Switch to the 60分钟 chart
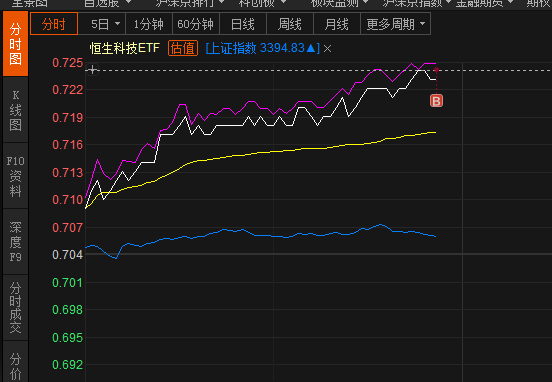This screenshot has height=382, width=552. click(x=195, y=24)
